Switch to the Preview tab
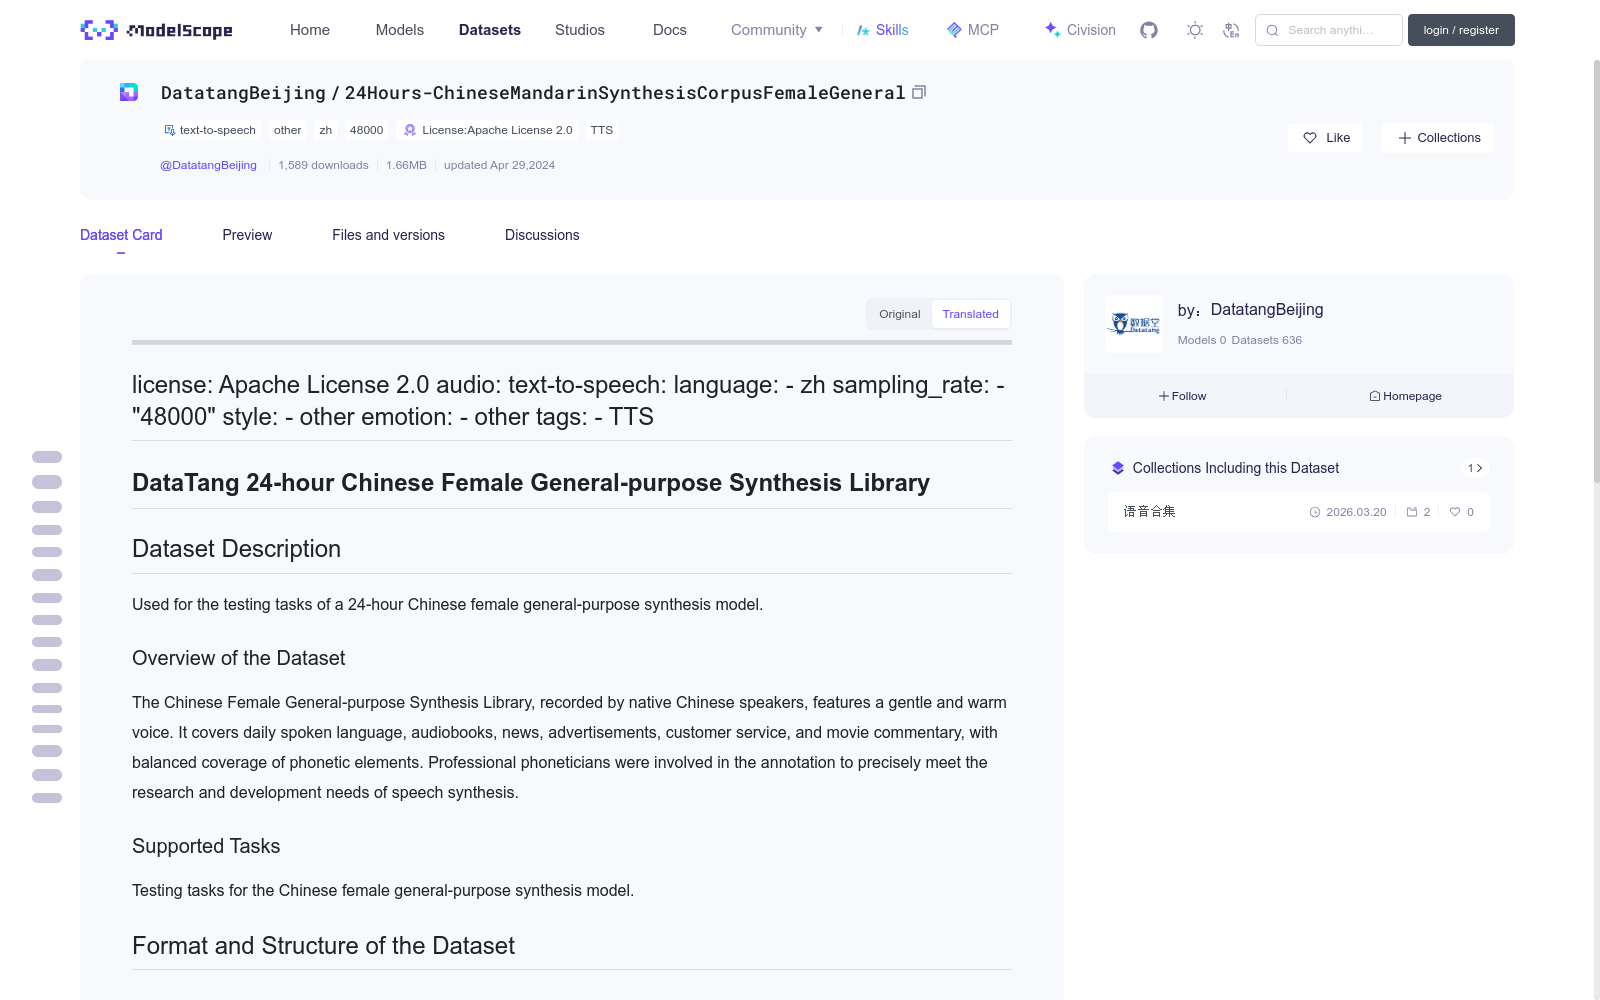The height and width of the screenshot is (1000, 1600). (x=247, y=235)
